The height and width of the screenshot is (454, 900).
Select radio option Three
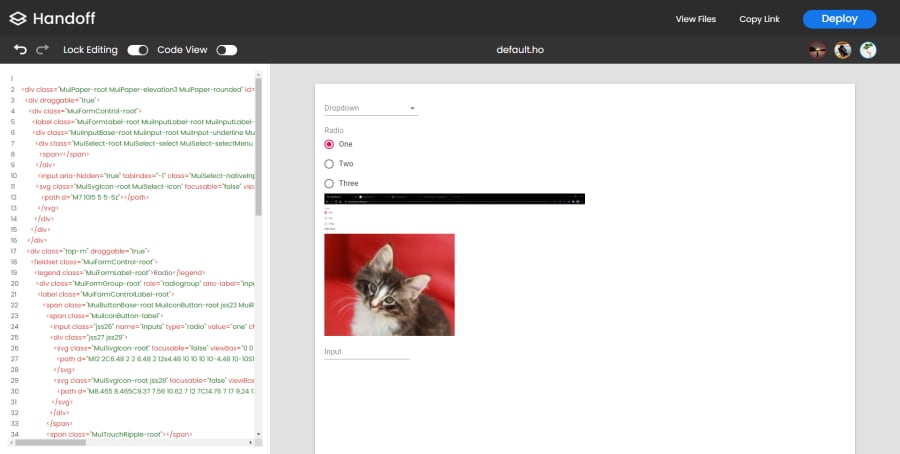coord(329,183)
